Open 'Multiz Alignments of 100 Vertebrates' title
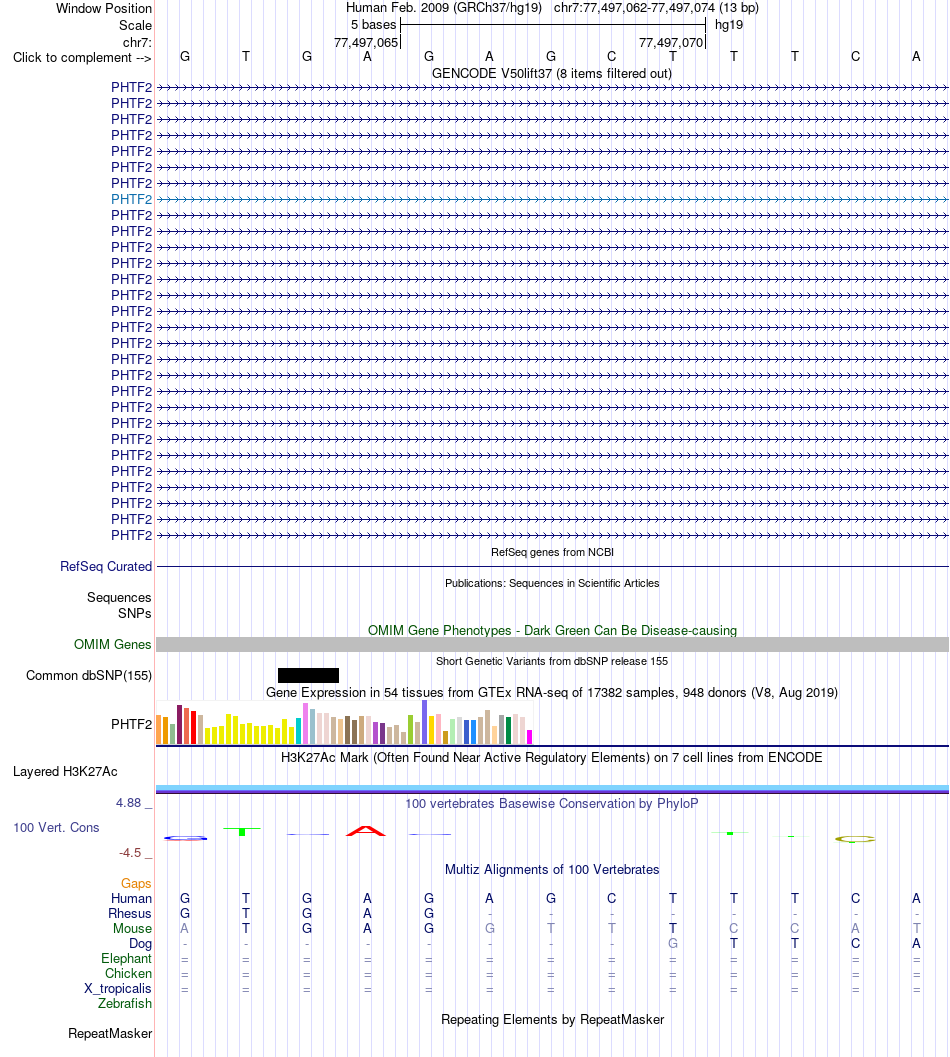The width and height of the screenshot is (950, 1057). tap(552, 870)
